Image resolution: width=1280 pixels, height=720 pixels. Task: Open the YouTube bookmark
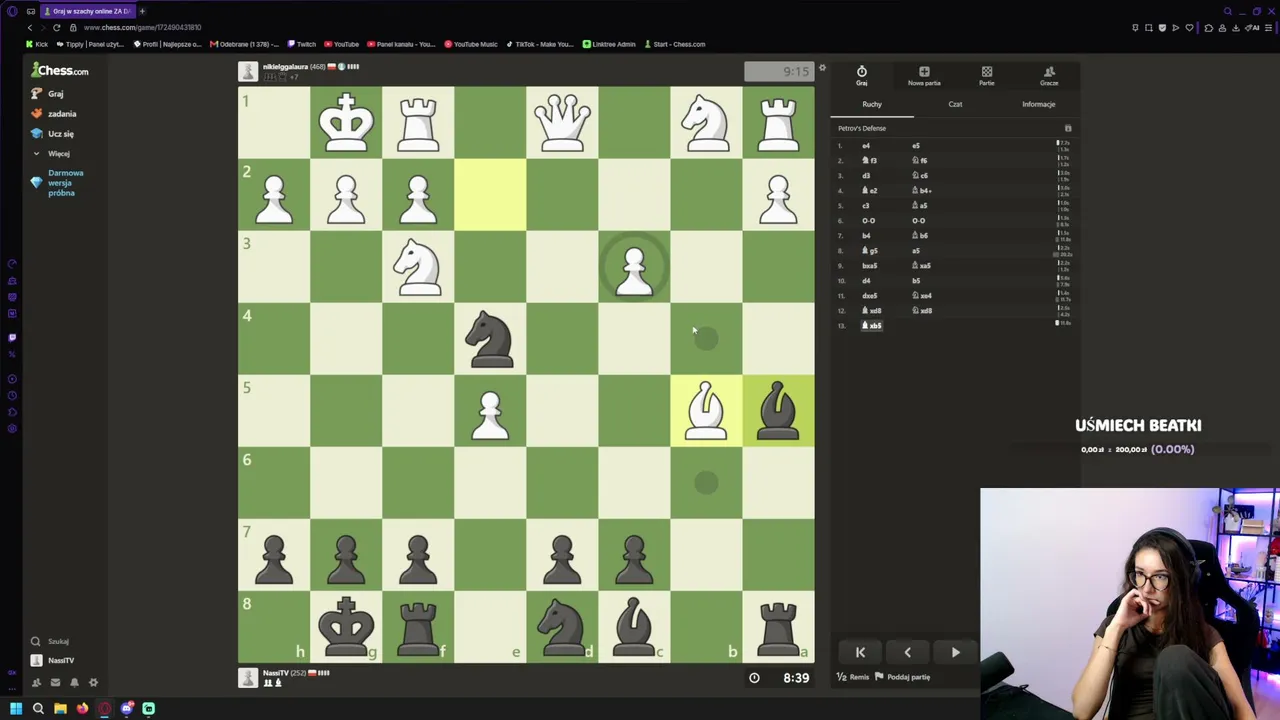point(341,44)
